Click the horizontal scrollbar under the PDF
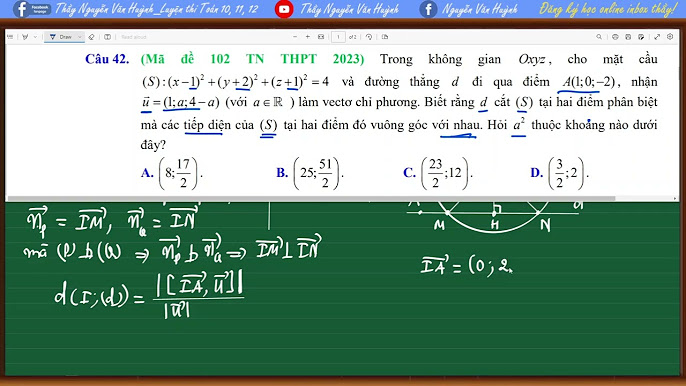Image resolution: width=686 pixels, height=386 pixels. click(312, 199)
